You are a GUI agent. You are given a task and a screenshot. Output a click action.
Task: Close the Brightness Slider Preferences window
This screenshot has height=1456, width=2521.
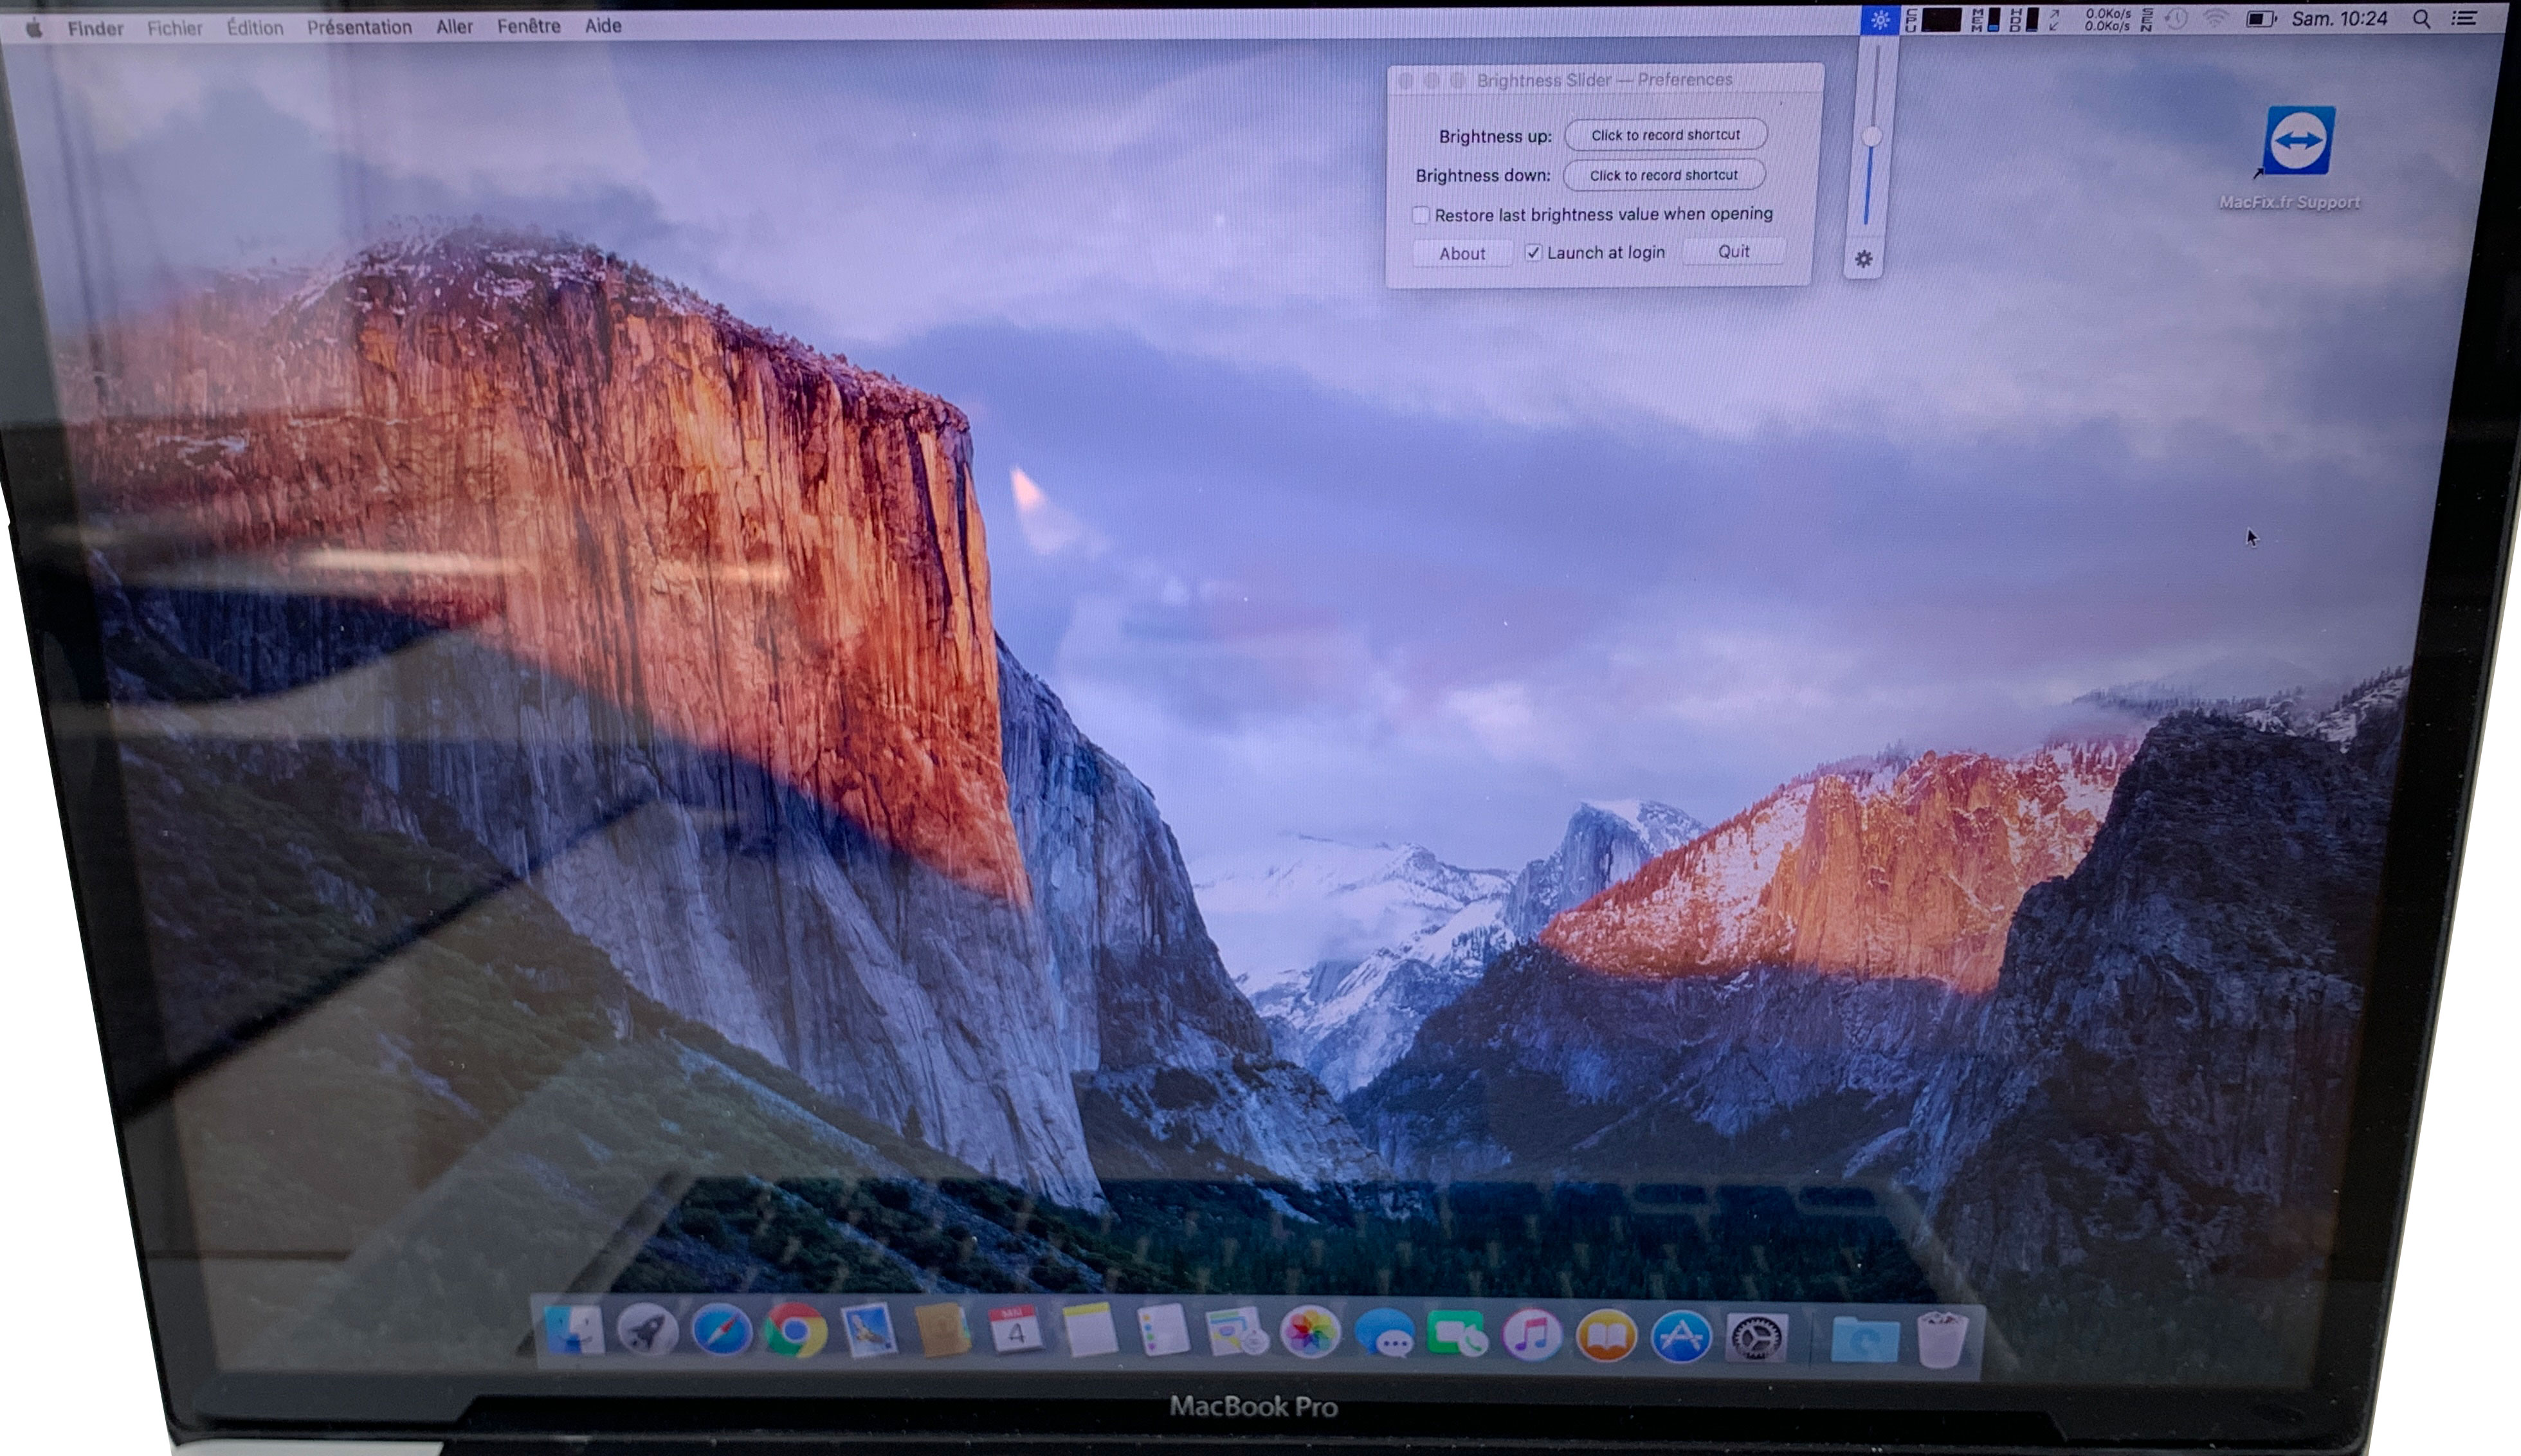1405,80
